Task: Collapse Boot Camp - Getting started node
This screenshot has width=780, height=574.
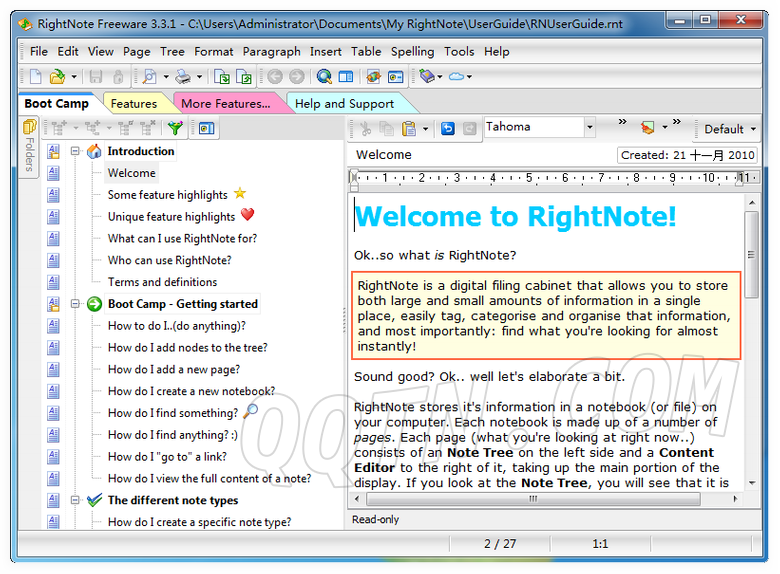Action: coord(75,304)
